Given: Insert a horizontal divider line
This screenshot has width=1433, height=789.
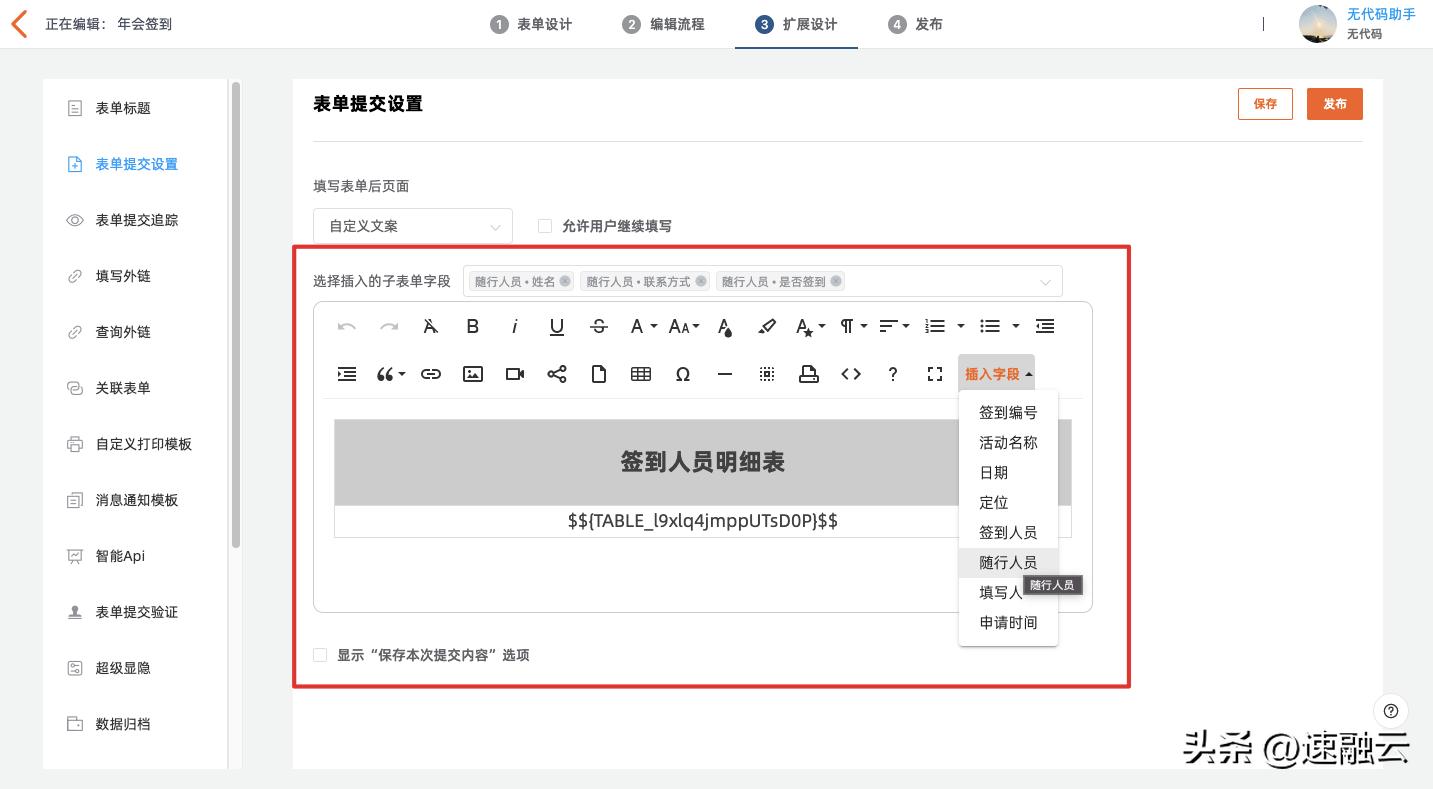Looking at the screenshot, I should pos(725,374).
